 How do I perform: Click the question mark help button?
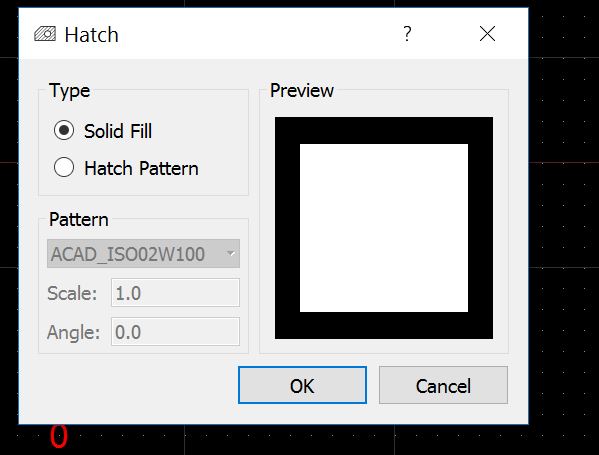tap(407, 34)
